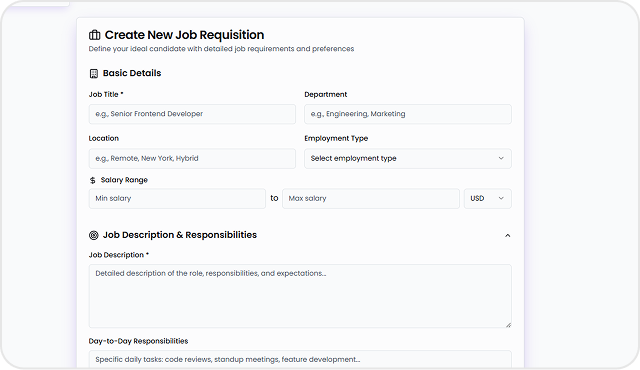
Task: Click the Job Description field label
Action: (x=119, y=255)
